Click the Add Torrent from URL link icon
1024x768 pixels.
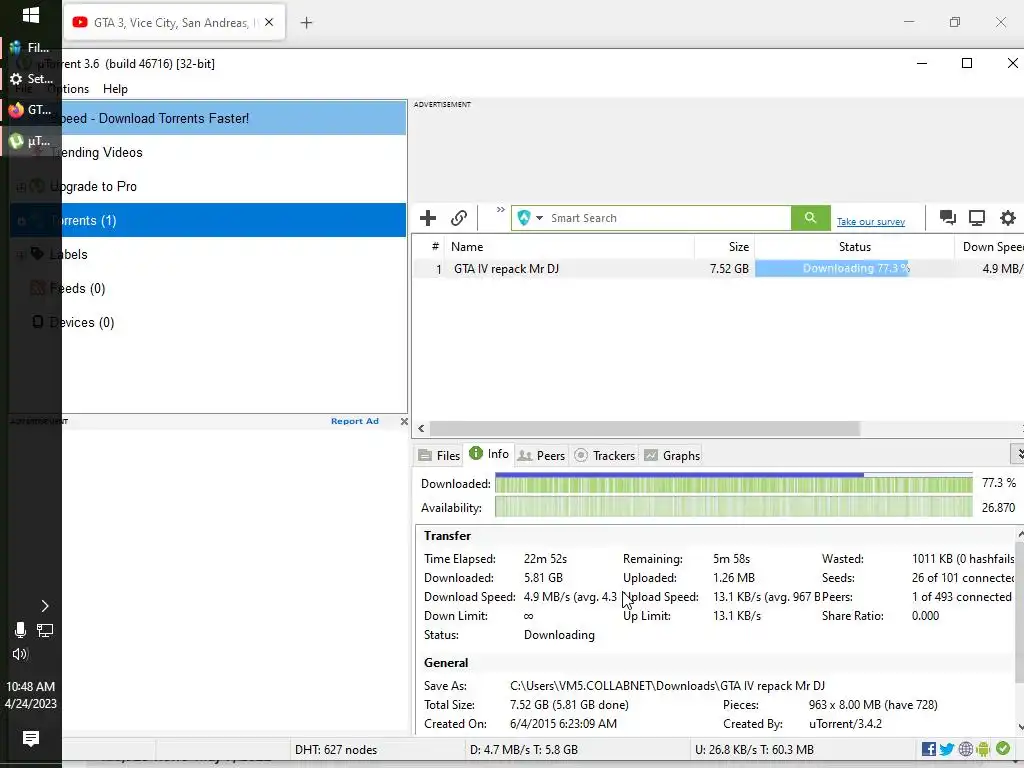point(459,218)
